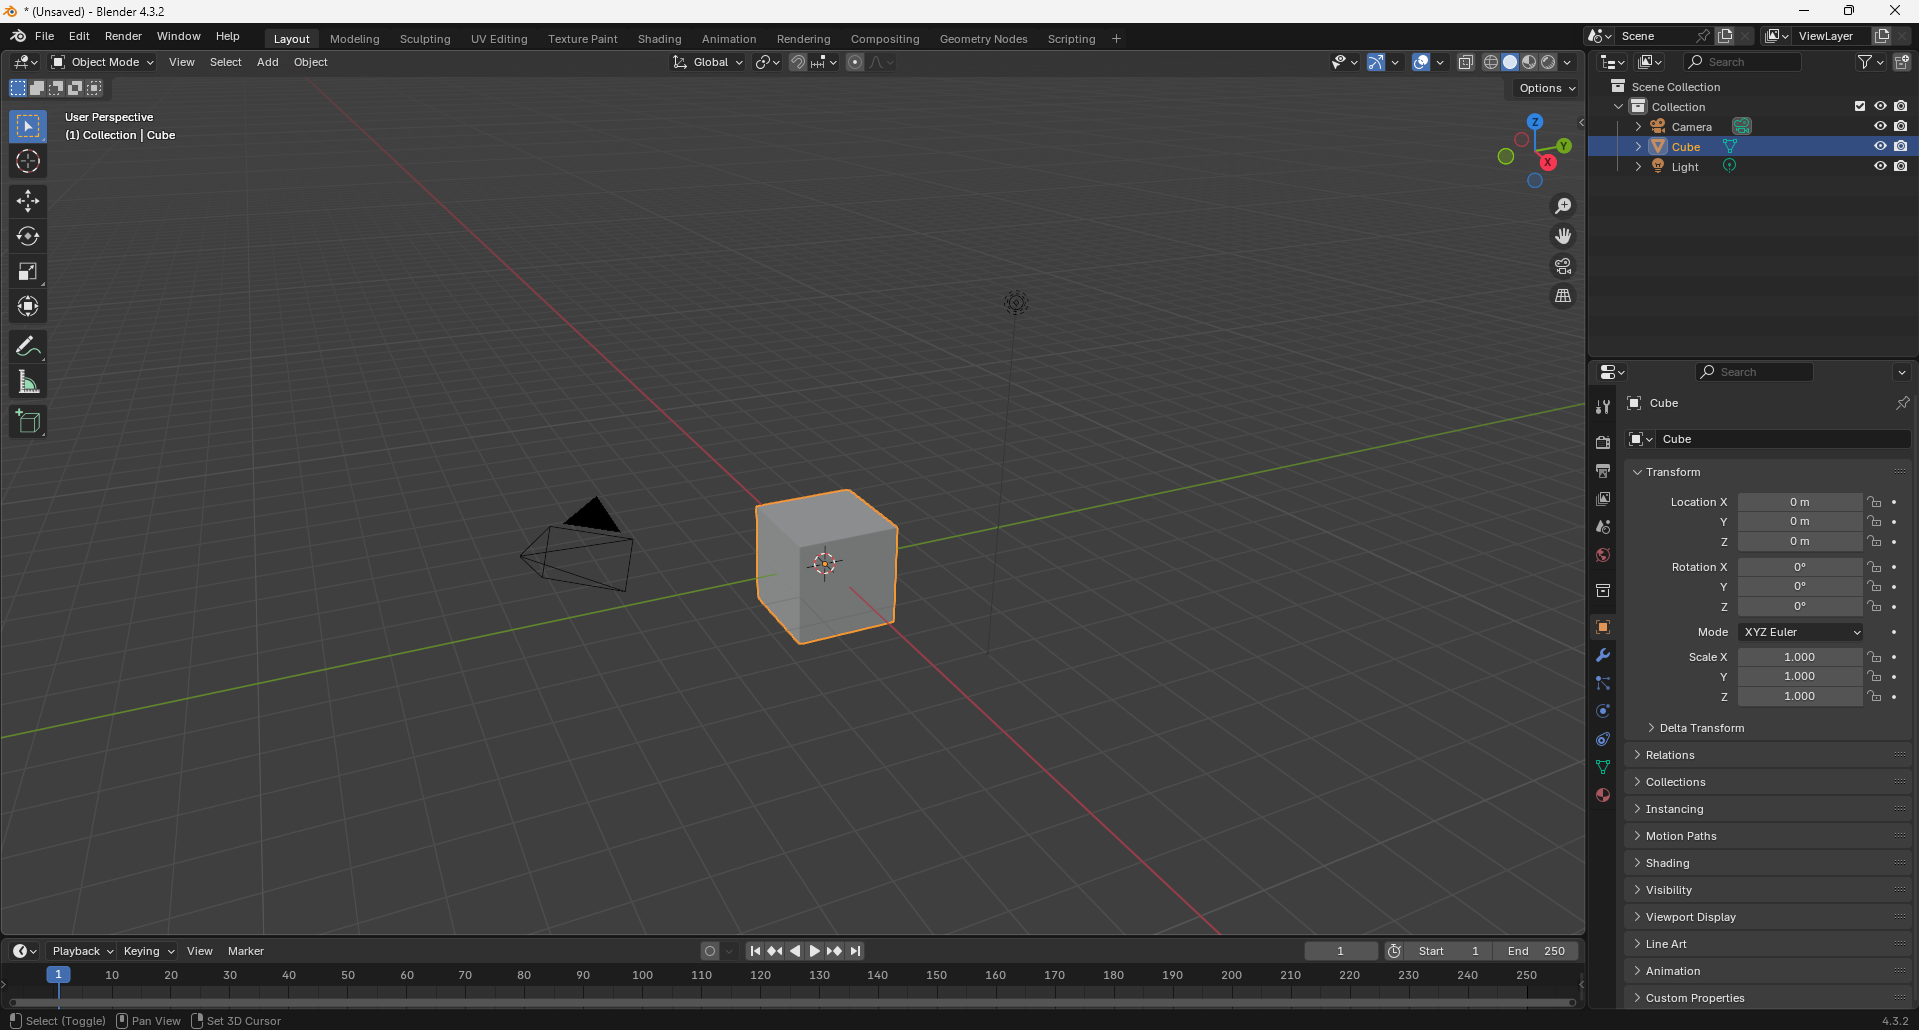1919x1030 pixels.
Task: Switch to the Shading workspace tab
Action: (x=660, y=39)
